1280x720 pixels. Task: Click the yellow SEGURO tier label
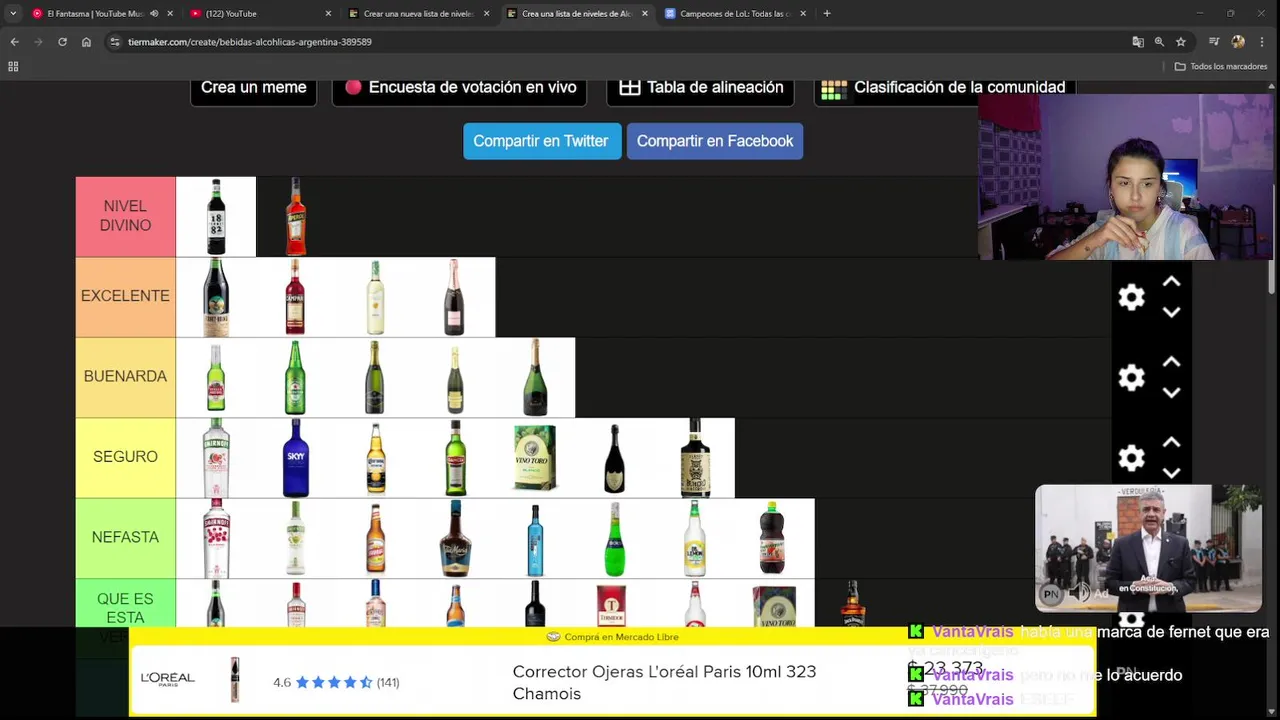pyautogui.click(x=125, y=457)
